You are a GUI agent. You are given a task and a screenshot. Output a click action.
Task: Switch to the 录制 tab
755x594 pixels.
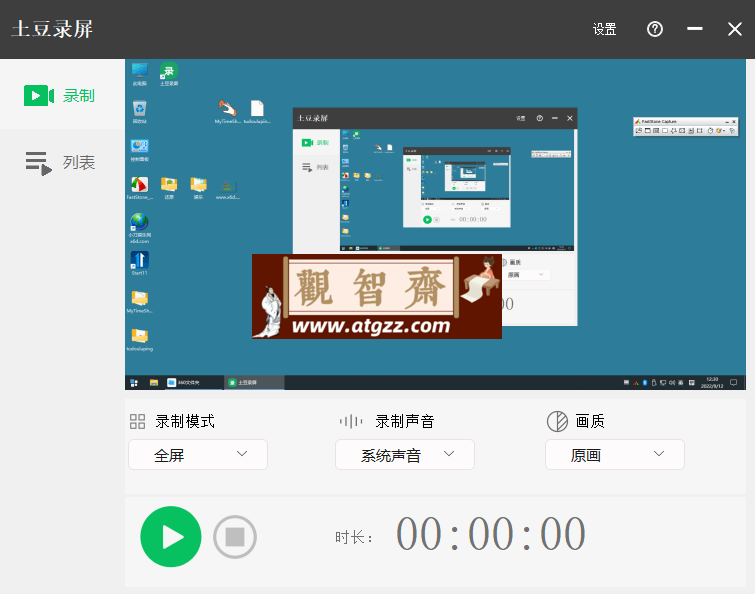[x=62, y=95]
